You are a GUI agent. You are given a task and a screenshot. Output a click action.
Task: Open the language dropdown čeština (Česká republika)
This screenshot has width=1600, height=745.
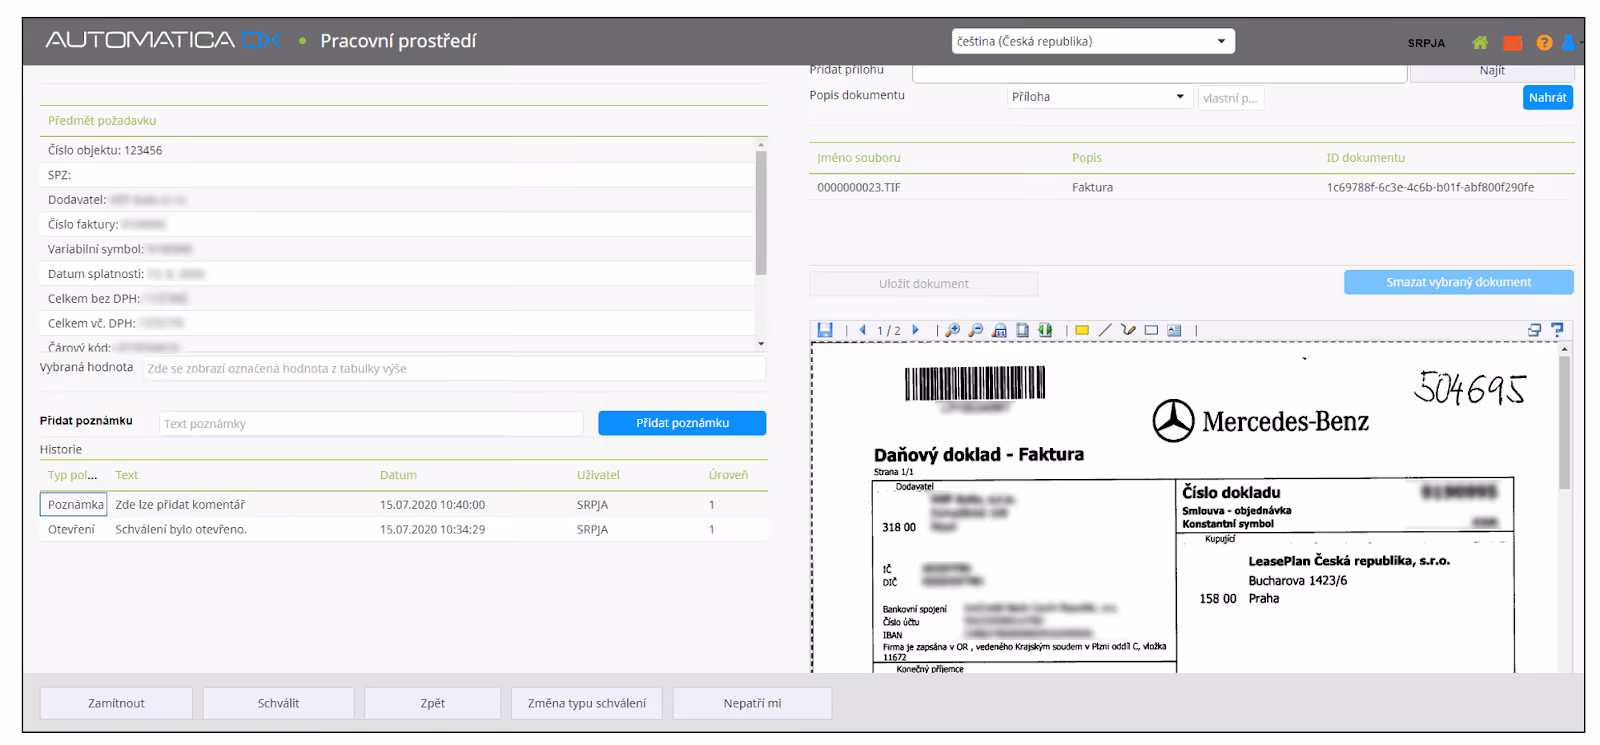point(1093,41)
